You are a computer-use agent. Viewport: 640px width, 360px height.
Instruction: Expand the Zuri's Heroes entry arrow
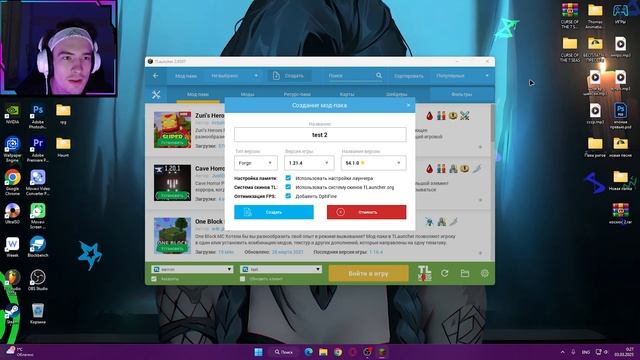[x=480, y=147]
